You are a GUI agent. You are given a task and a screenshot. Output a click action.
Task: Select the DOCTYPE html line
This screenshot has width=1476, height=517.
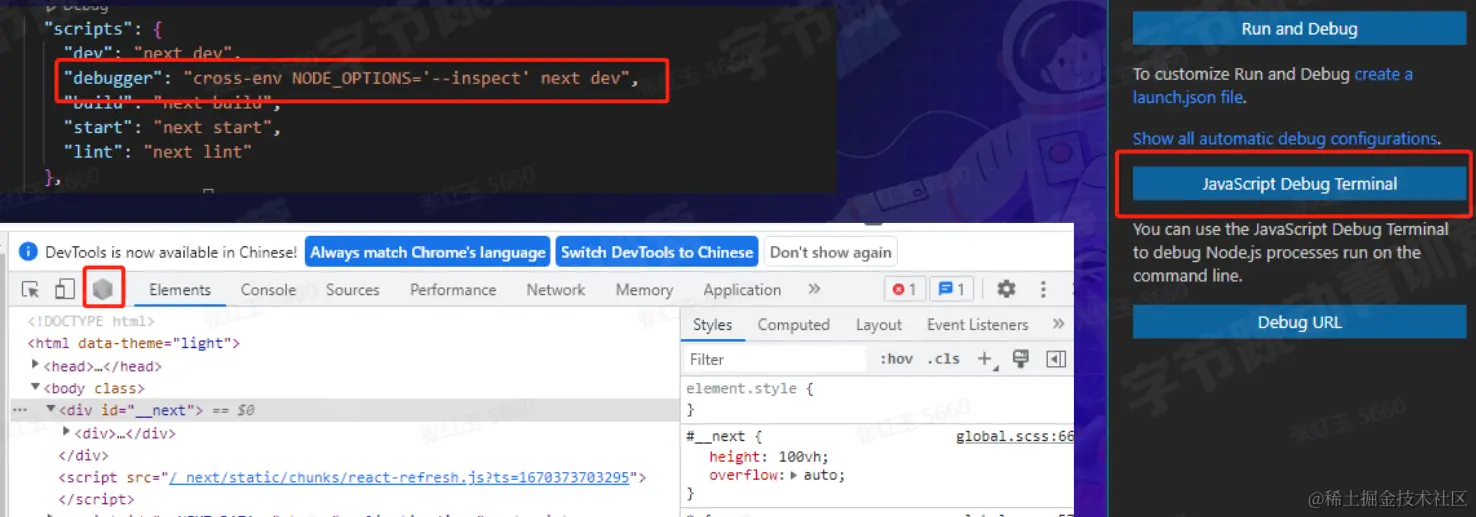click(x=91, y=321)
